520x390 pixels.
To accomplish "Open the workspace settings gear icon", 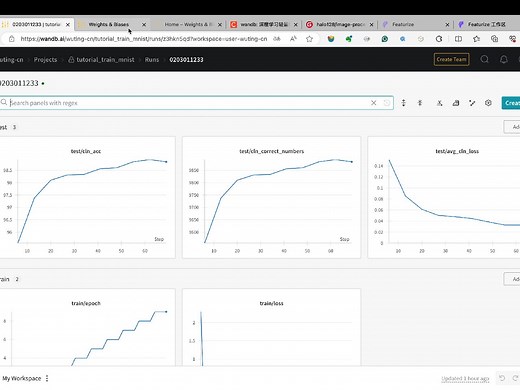I will coord(488,103).
